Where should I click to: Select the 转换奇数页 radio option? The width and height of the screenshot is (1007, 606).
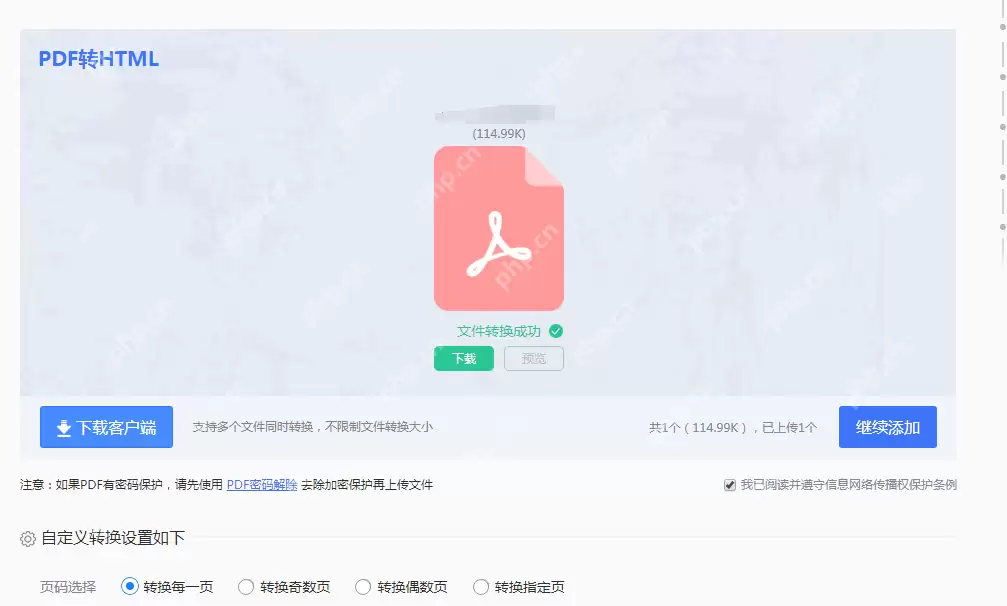(245, 587)
